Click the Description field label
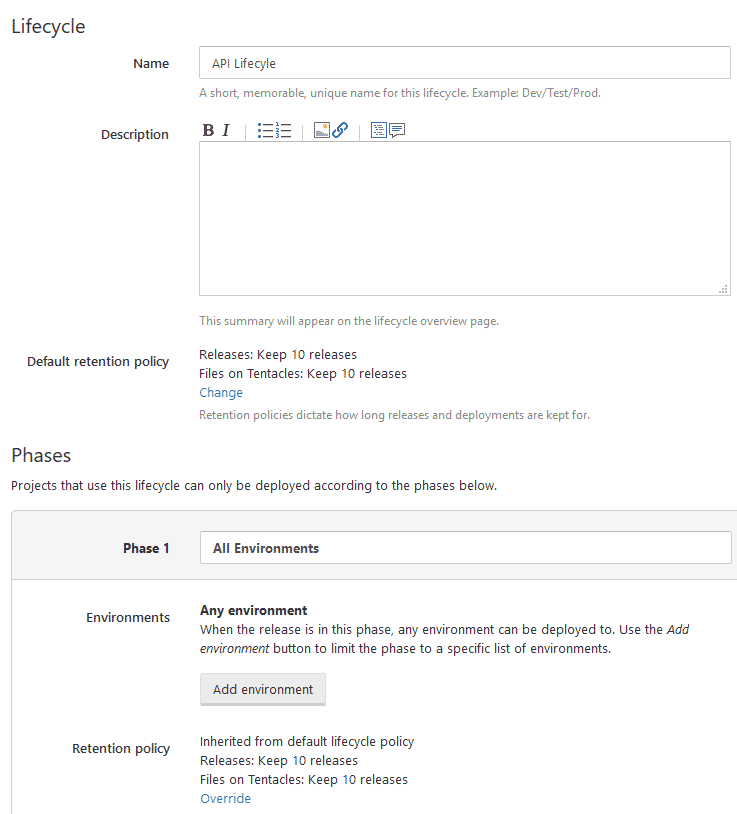 pyautogui.click(x=134, y=134)
